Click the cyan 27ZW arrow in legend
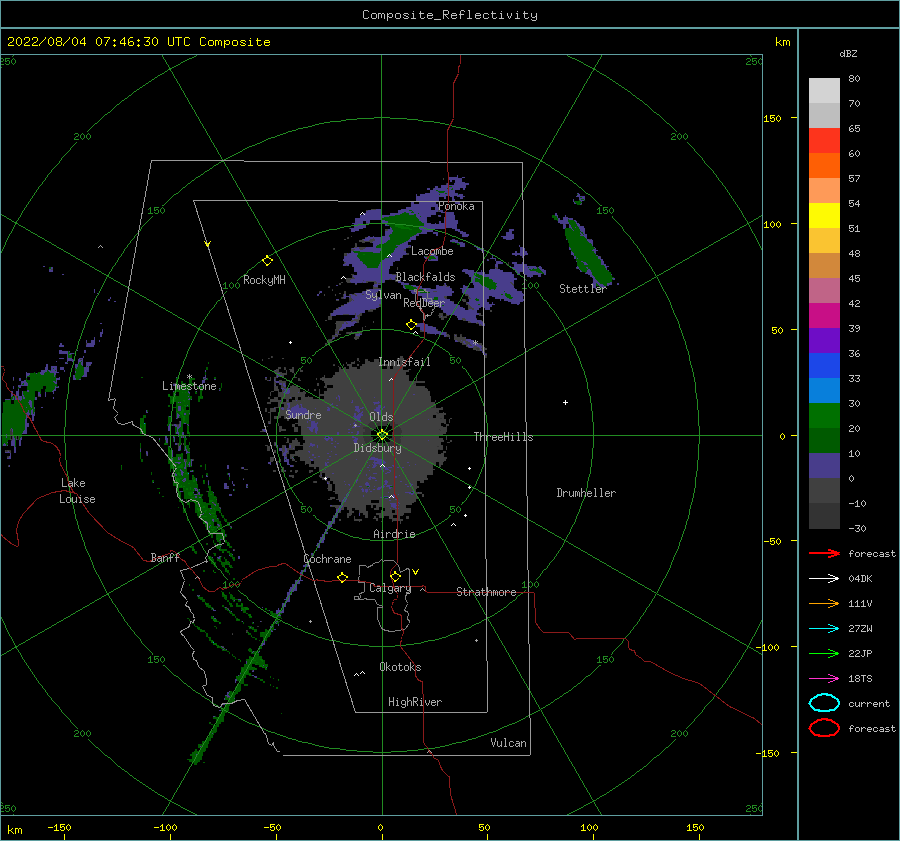This screenshot has height=841, width=900. click(824, 629)
